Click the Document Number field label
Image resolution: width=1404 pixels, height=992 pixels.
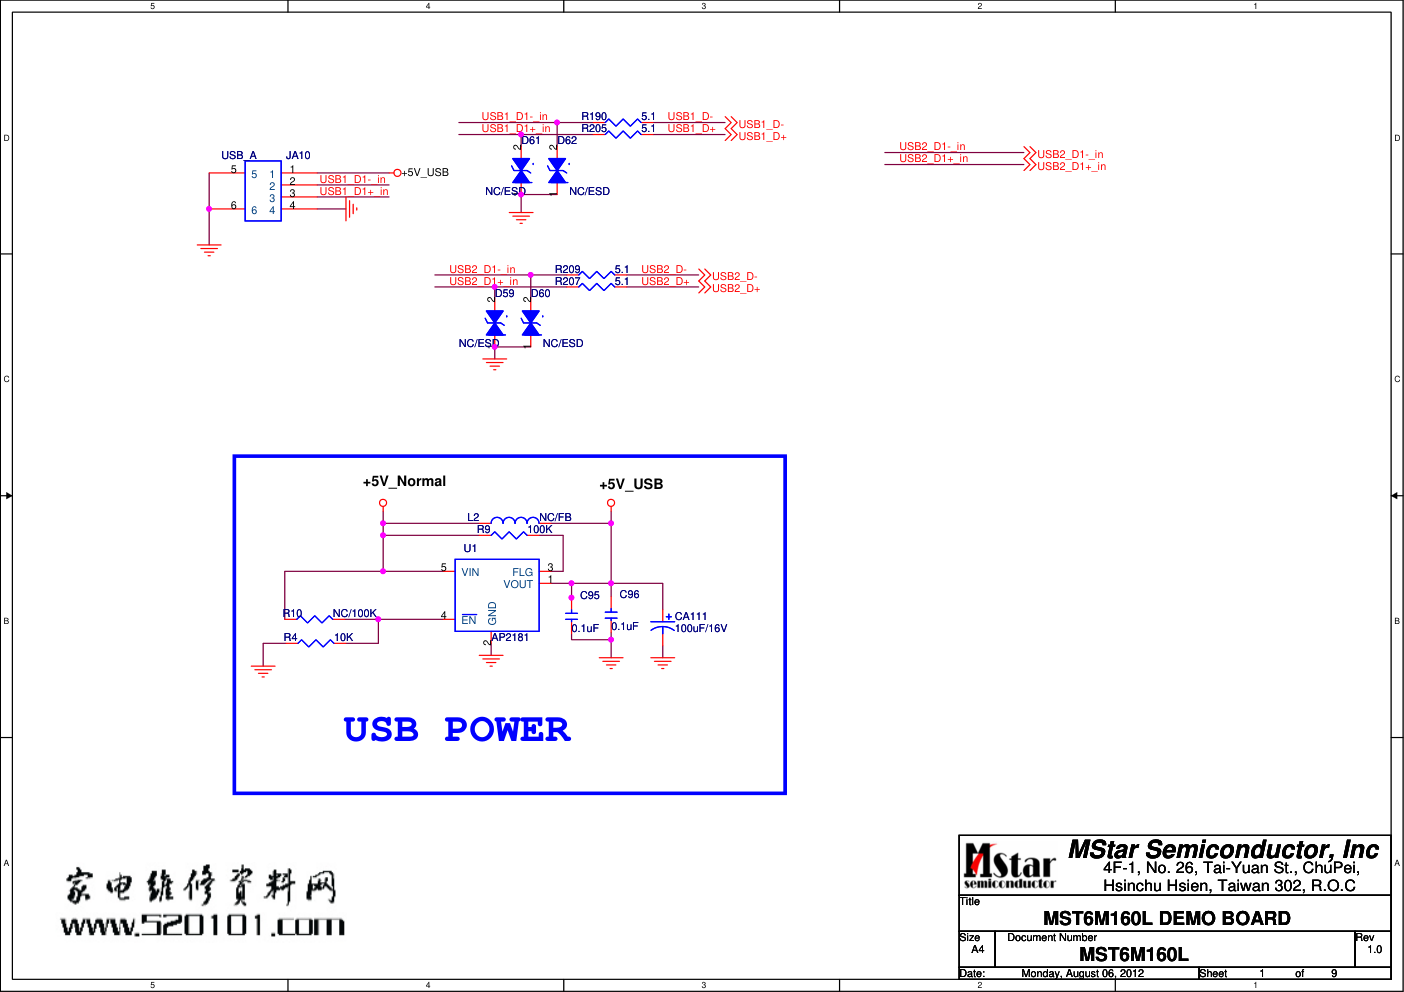click(x=1052, y=937)
